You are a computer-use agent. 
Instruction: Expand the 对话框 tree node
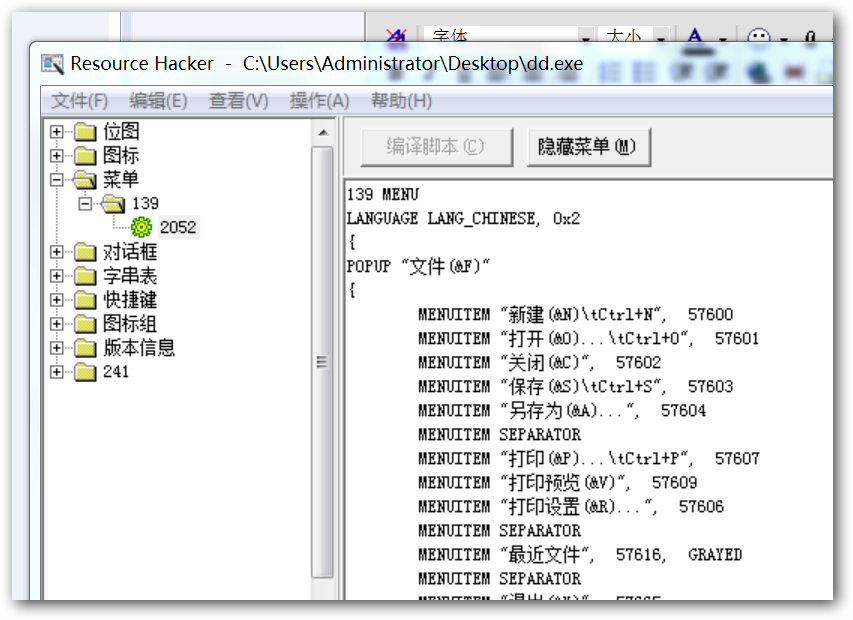pyautogui.click(x=57, y=252)
